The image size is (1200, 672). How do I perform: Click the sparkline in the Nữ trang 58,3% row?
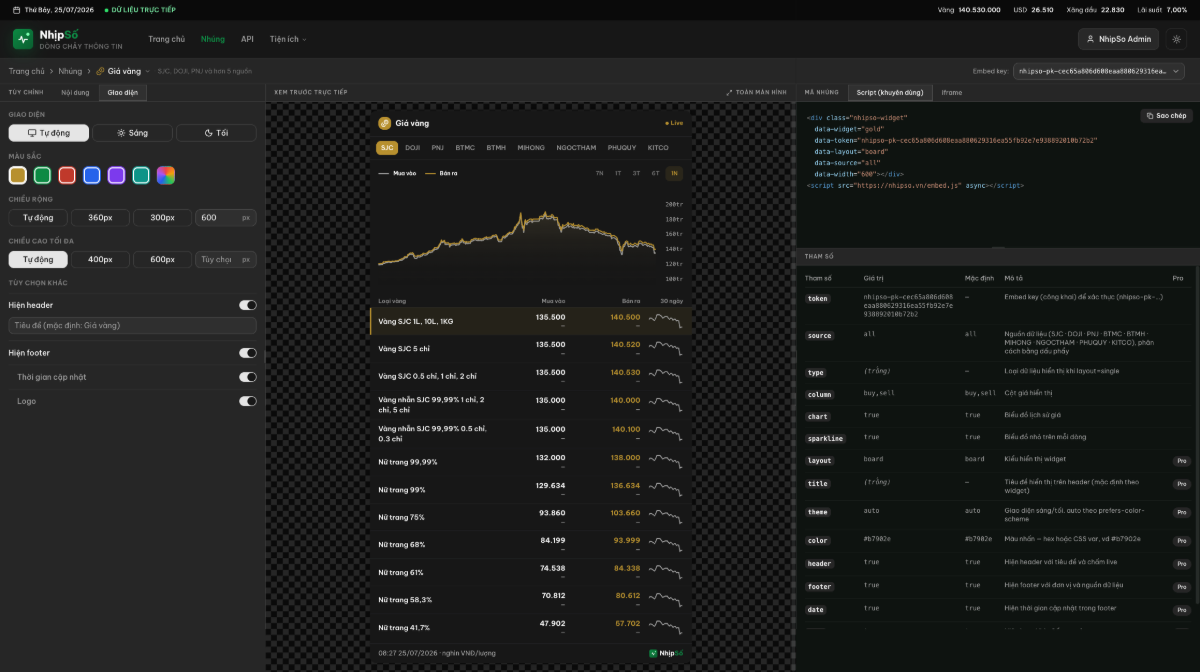click(665, 599)
